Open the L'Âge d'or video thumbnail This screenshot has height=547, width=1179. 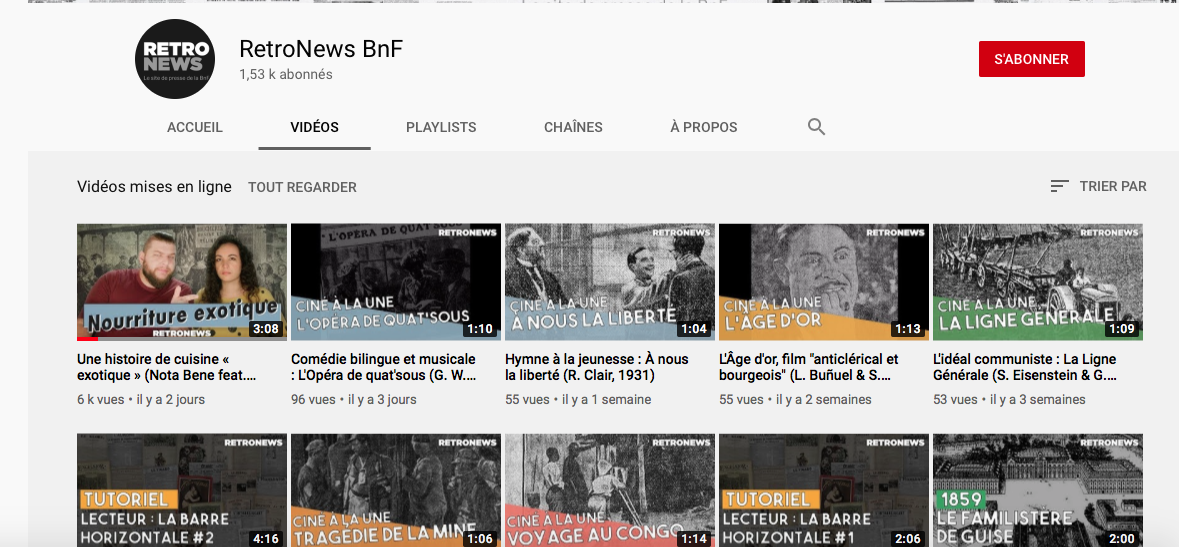tap(824, 282)
